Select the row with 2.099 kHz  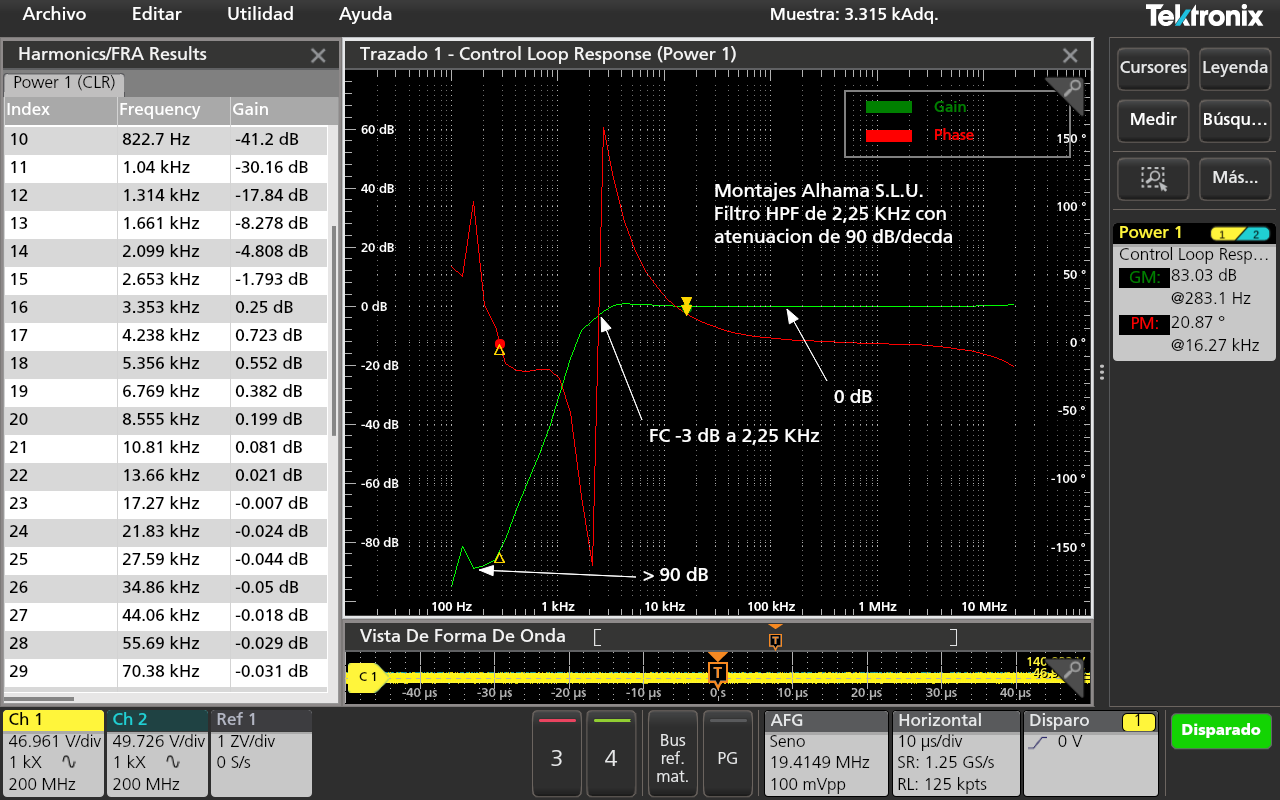pos(165,251)
